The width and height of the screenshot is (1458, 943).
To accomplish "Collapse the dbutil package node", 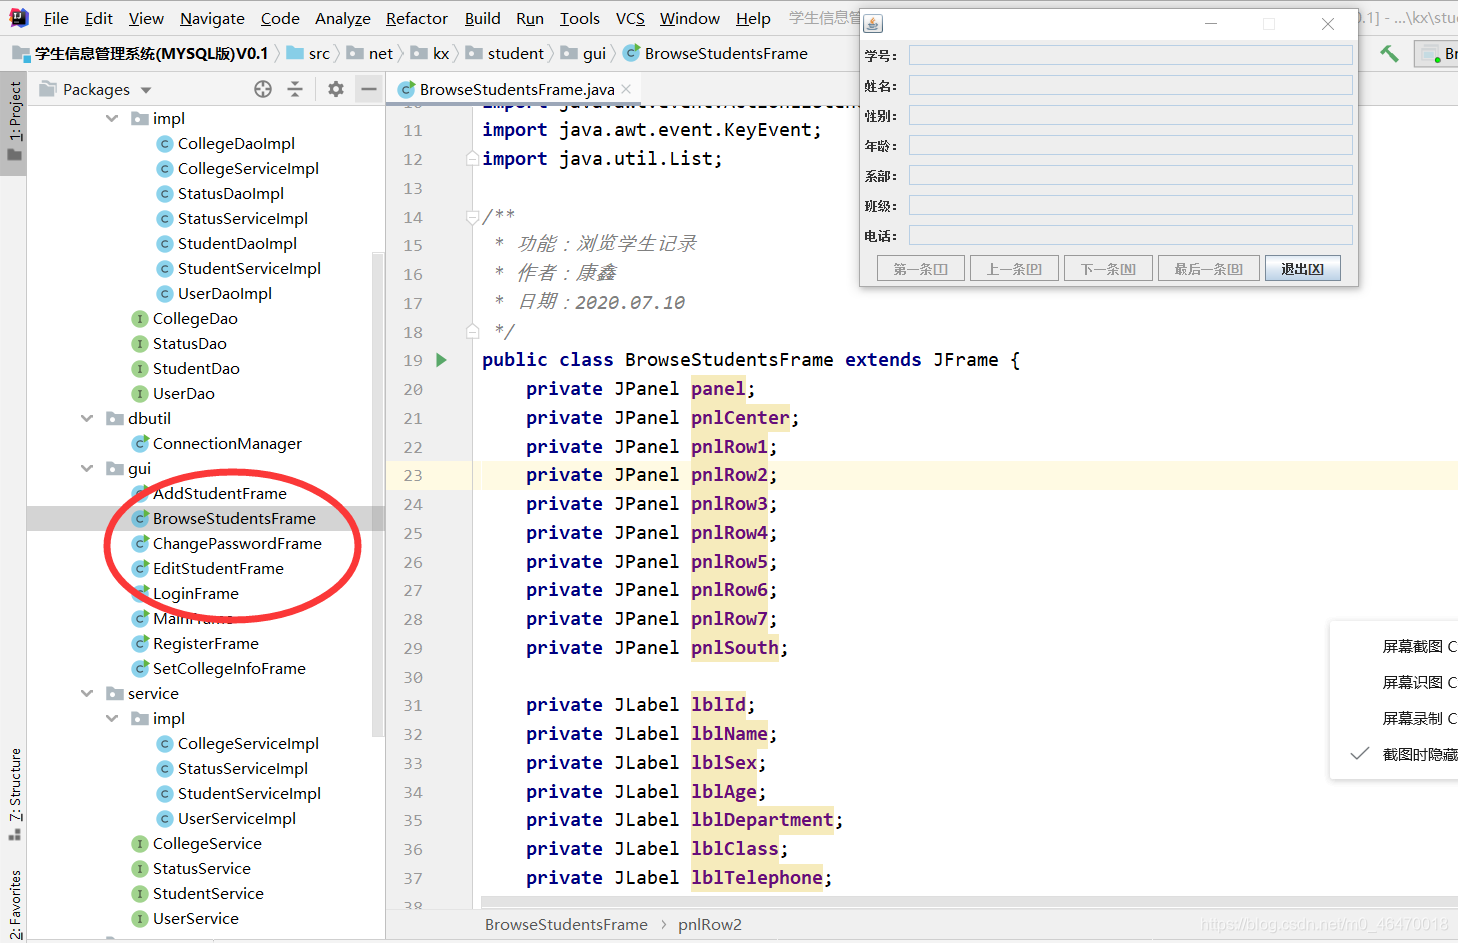I will click(x=87, y=418).
